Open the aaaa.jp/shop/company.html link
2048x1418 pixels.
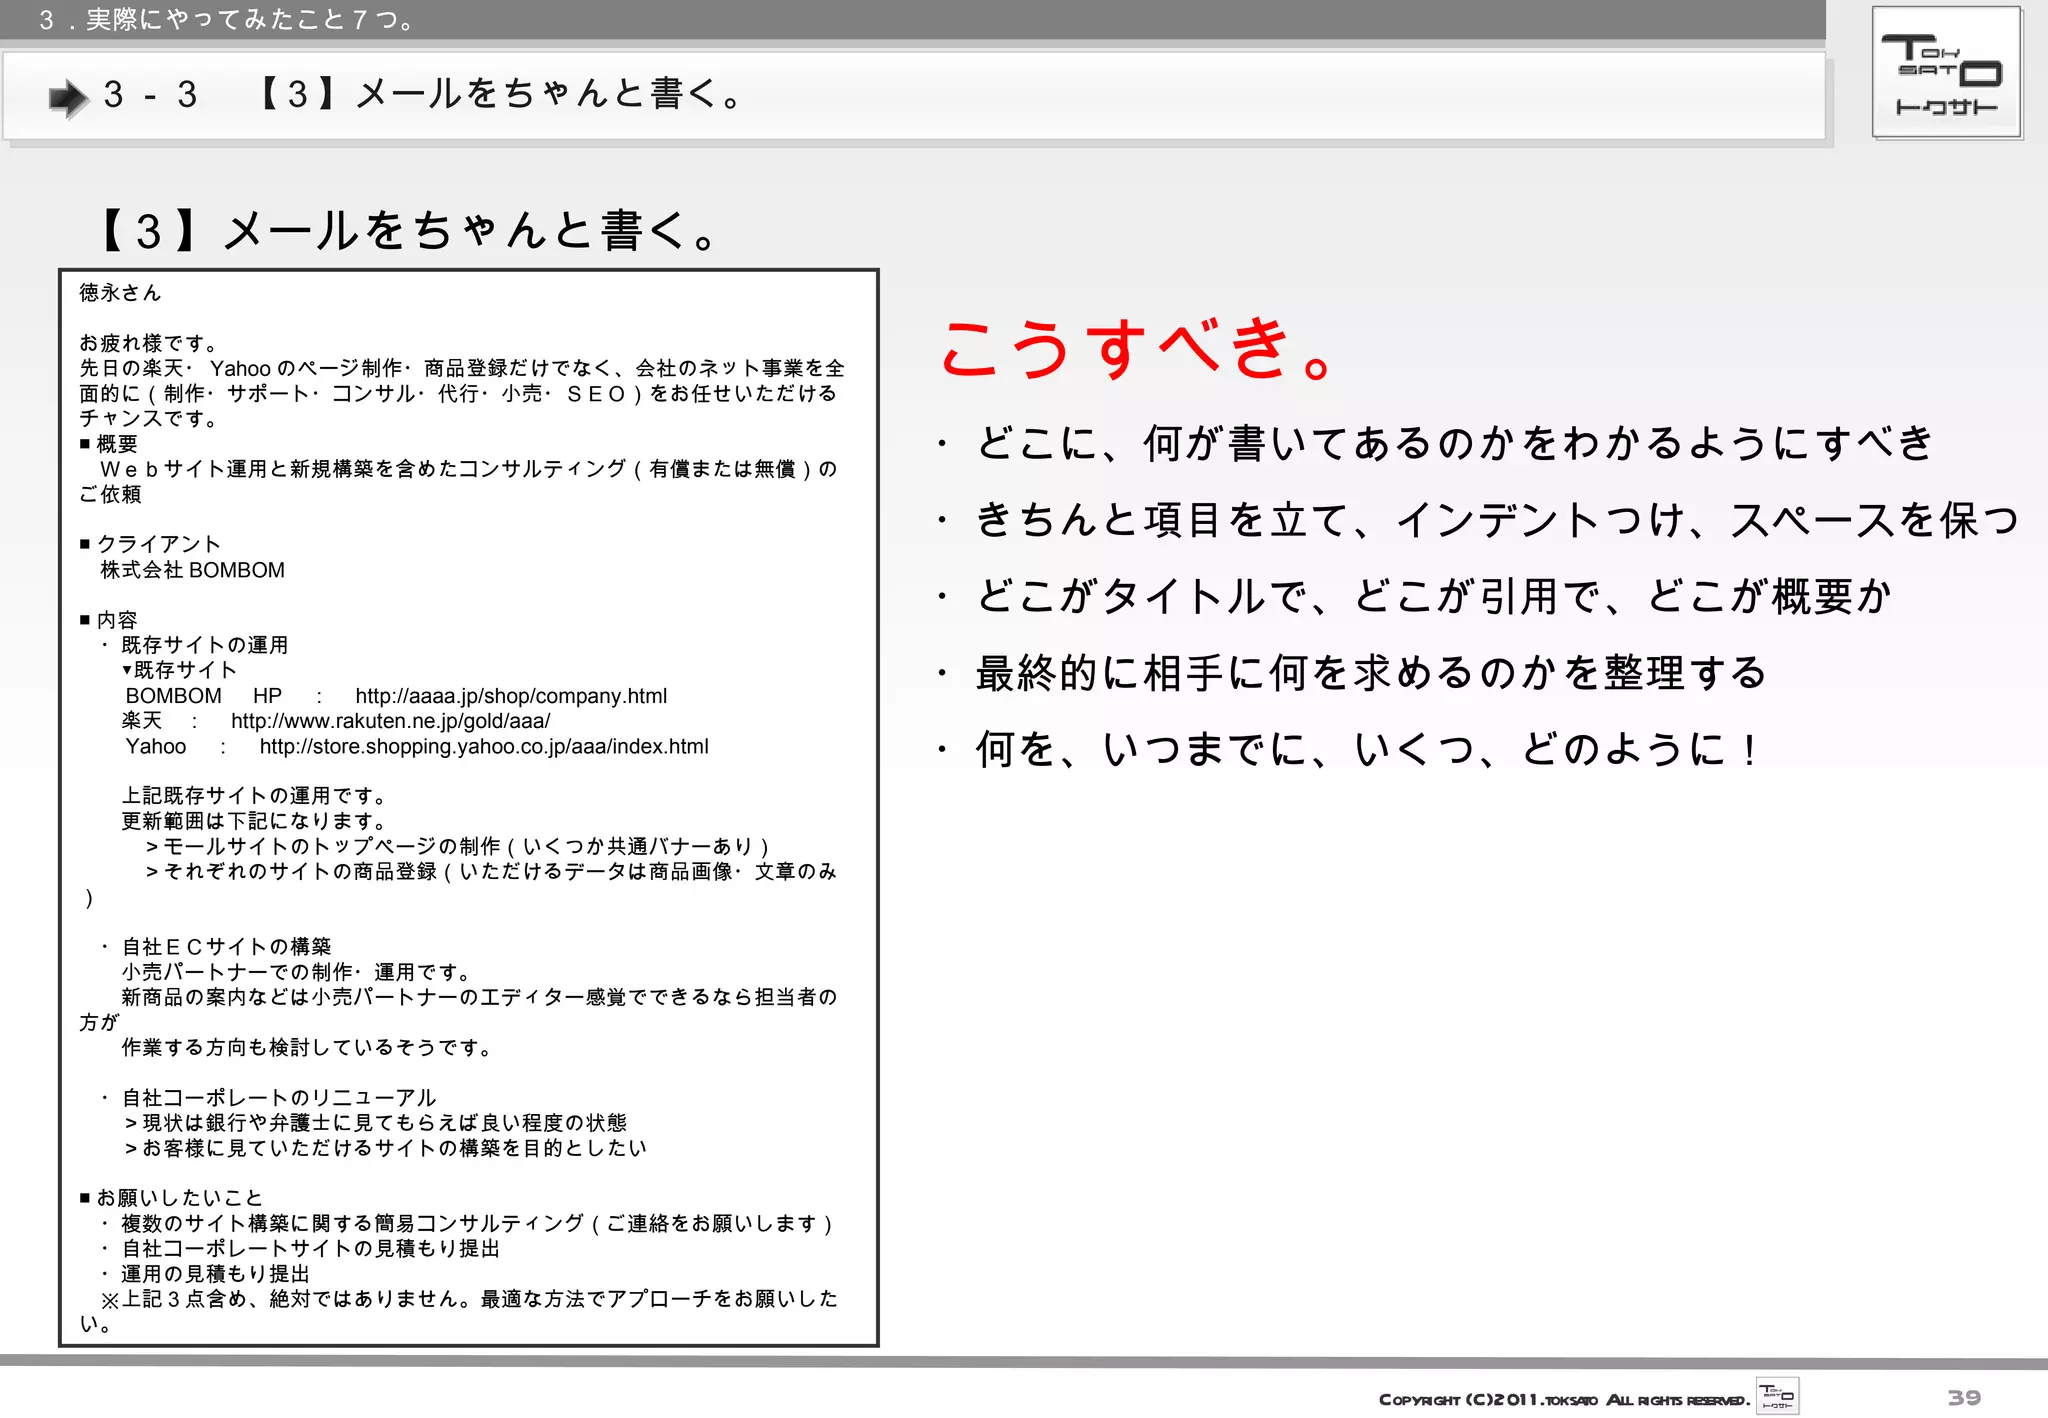511,696
